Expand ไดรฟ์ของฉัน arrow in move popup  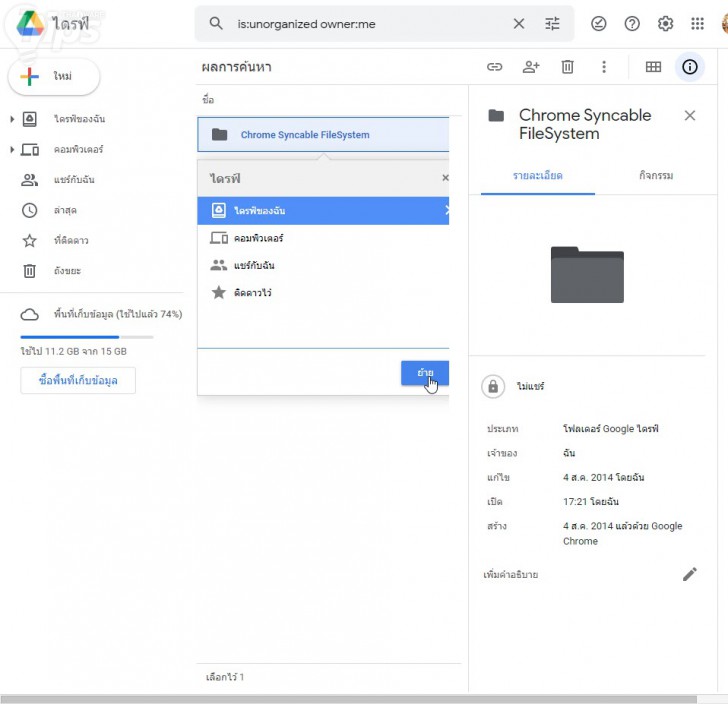coord(446,210)
